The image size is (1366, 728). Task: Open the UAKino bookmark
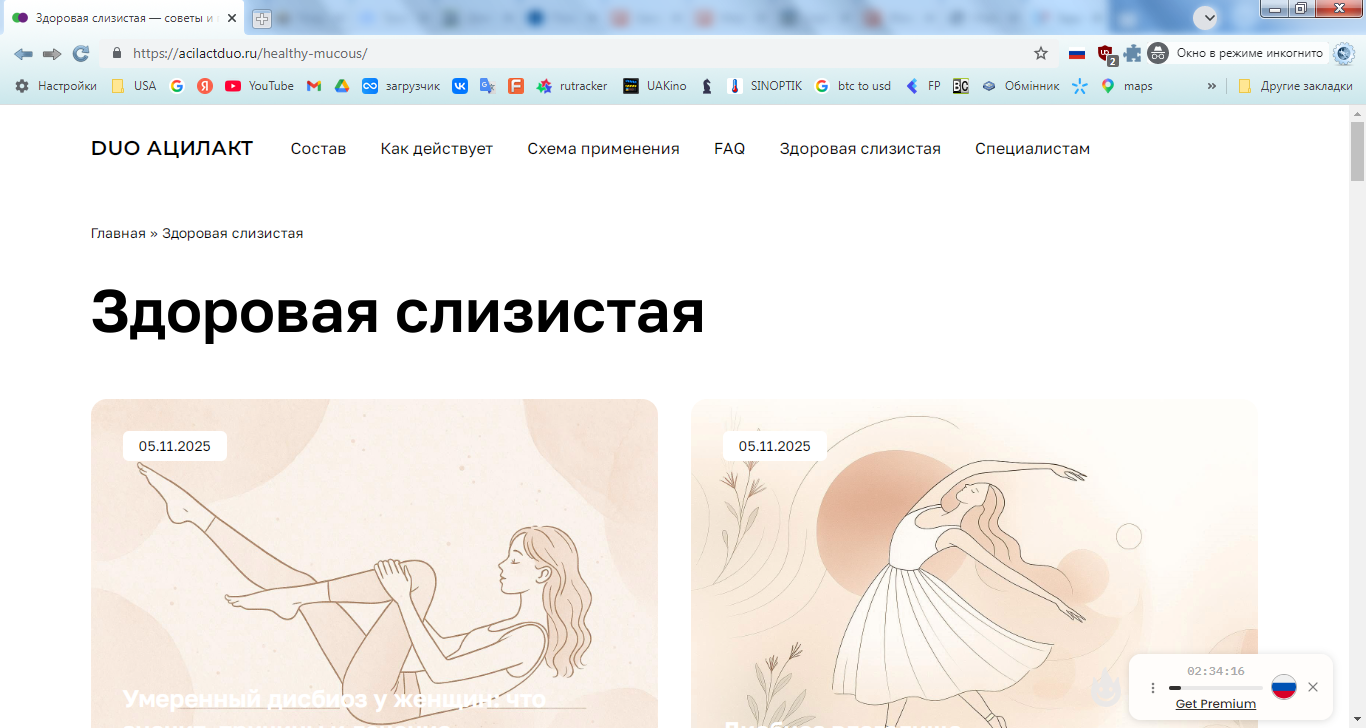pyautogui.click(x=655, y=86)
